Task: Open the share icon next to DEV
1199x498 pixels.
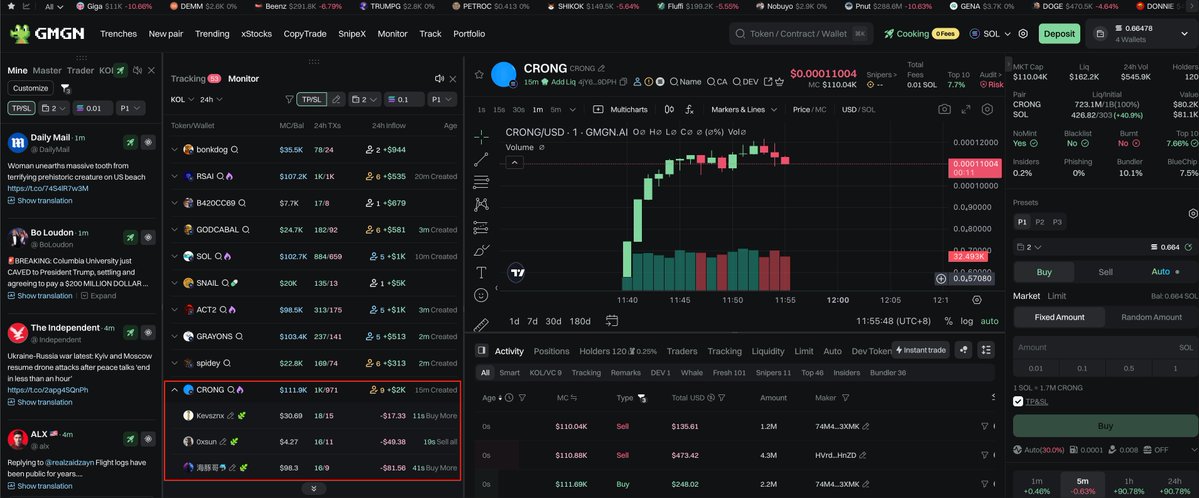Action: point(768,82)
